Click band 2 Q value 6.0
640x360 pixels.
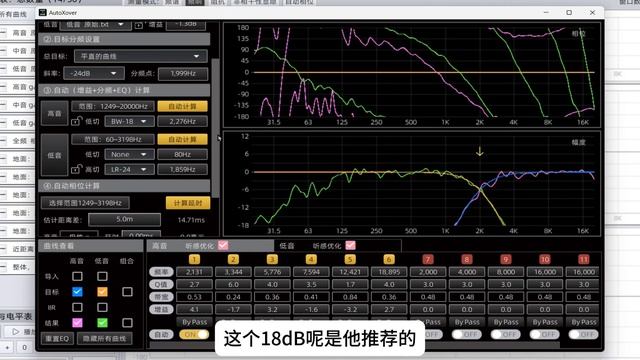[x=233, y=284]
